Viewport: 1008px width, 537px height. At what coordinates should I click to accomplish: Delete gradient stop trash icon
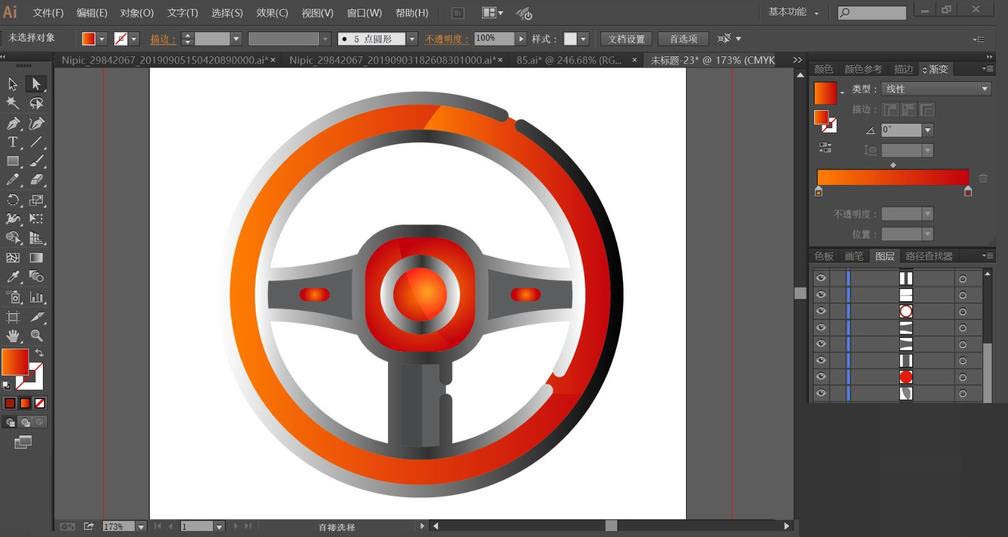coord(984,178)
